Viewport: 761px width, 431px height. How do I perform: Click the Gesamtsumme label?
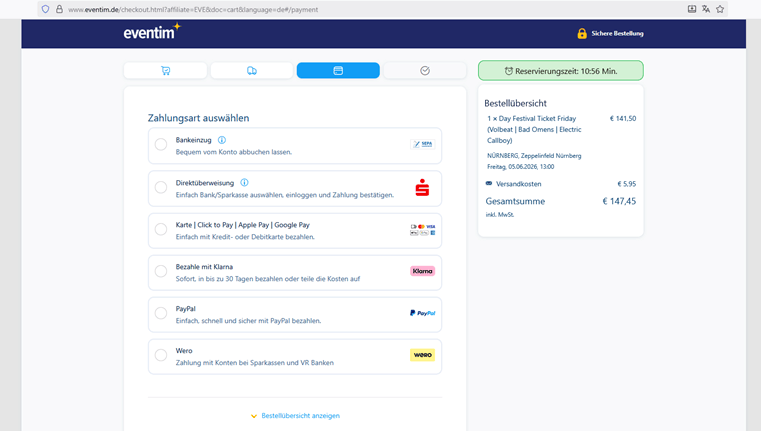pos(515,201)
